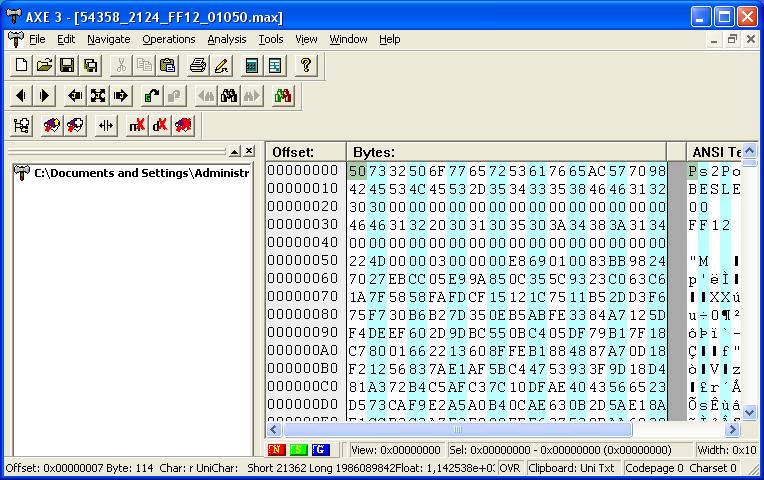Open the Window menu
This screenshot has height=480, width=764.
(348, 39)
